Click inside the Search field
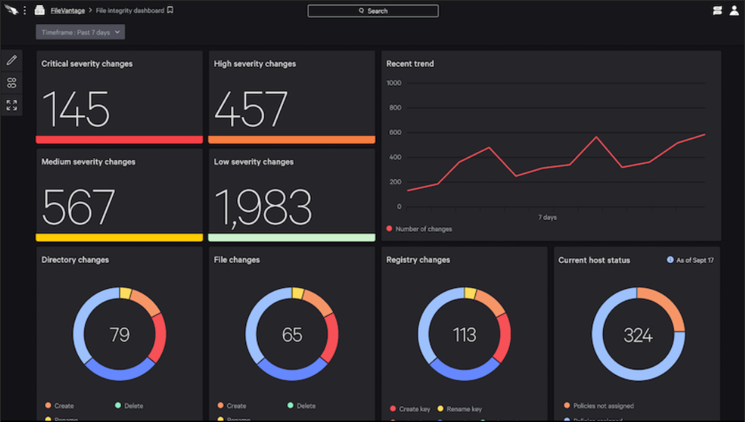 (x=373, y=11)
